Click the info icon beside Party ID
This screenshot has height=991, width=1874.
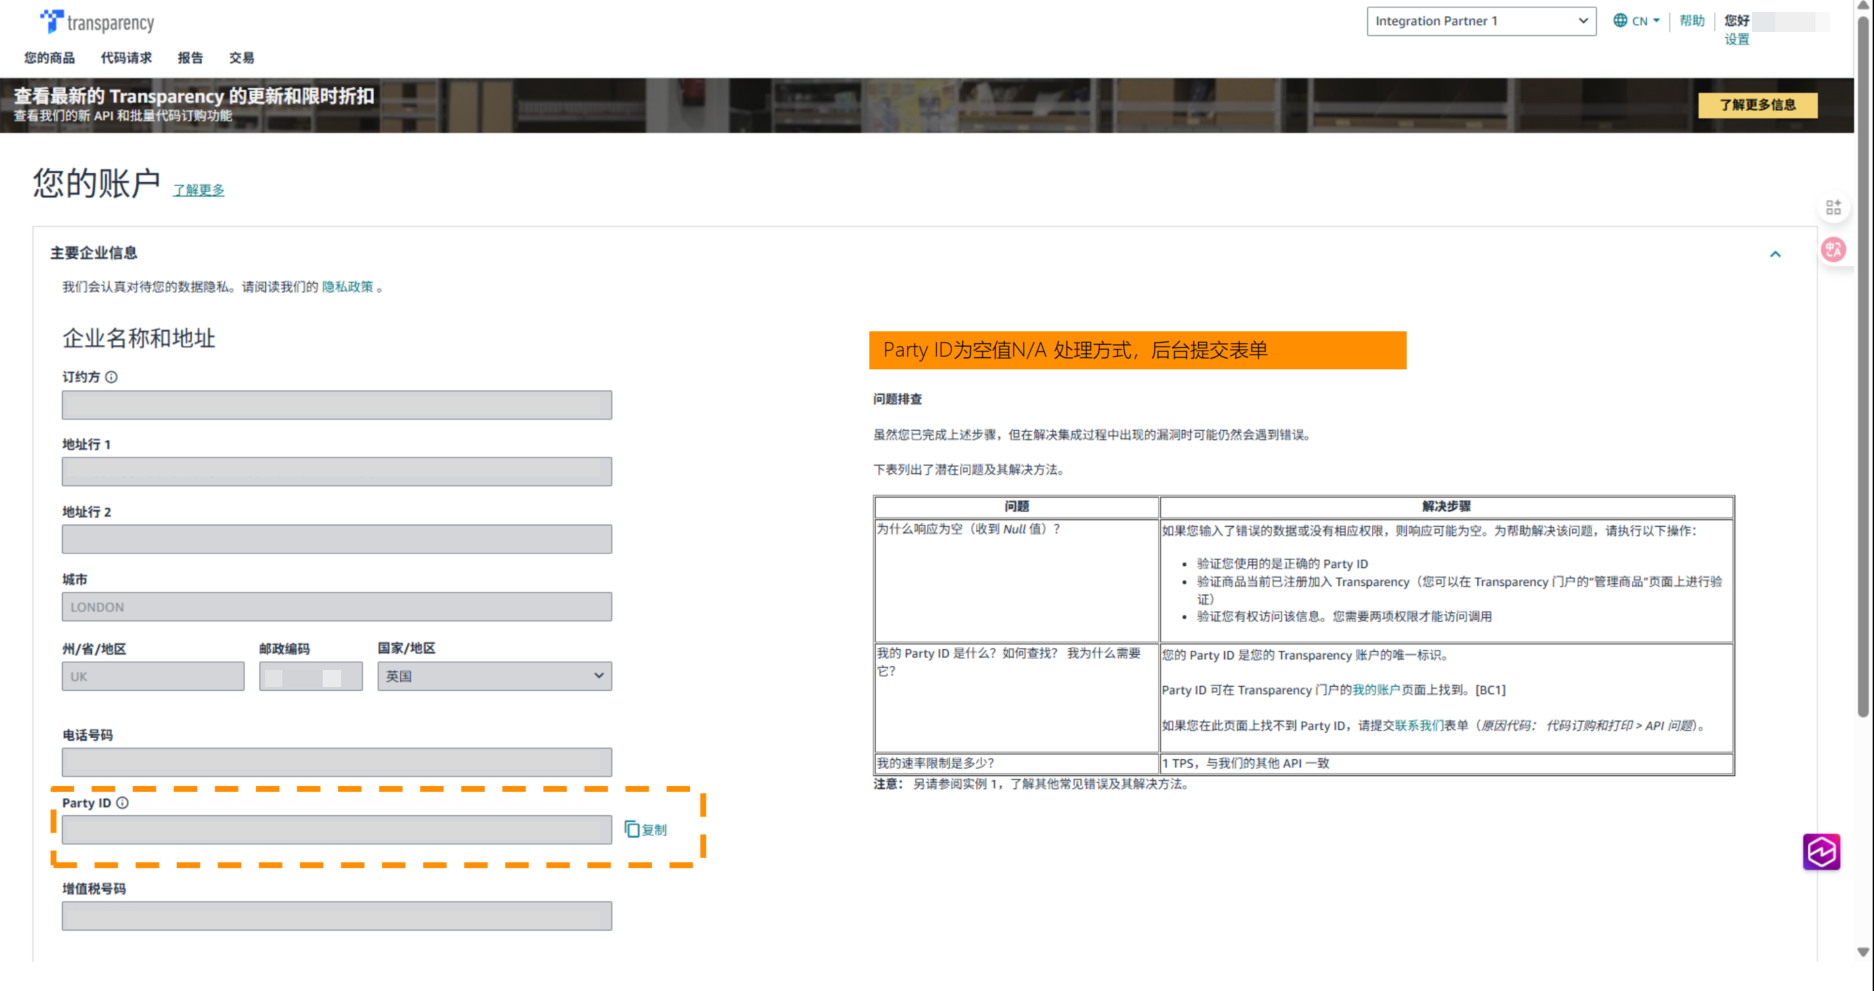[122, 803]
